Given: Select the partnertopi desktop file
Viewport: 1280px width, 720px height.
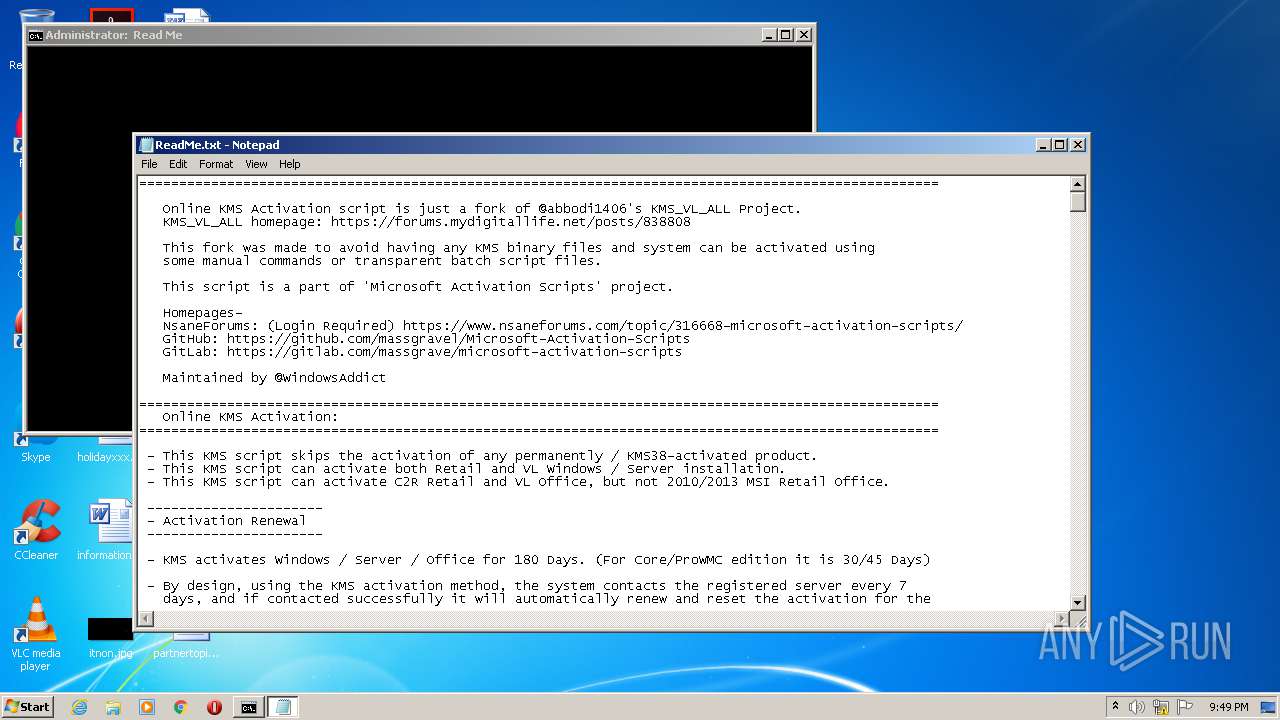Looking at the screenshot, I should point(186,643).
